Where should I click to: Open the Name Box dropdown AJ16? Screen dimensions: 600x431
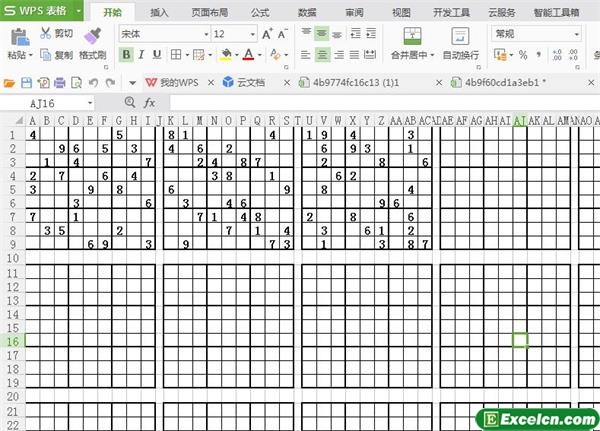[90, 103]
